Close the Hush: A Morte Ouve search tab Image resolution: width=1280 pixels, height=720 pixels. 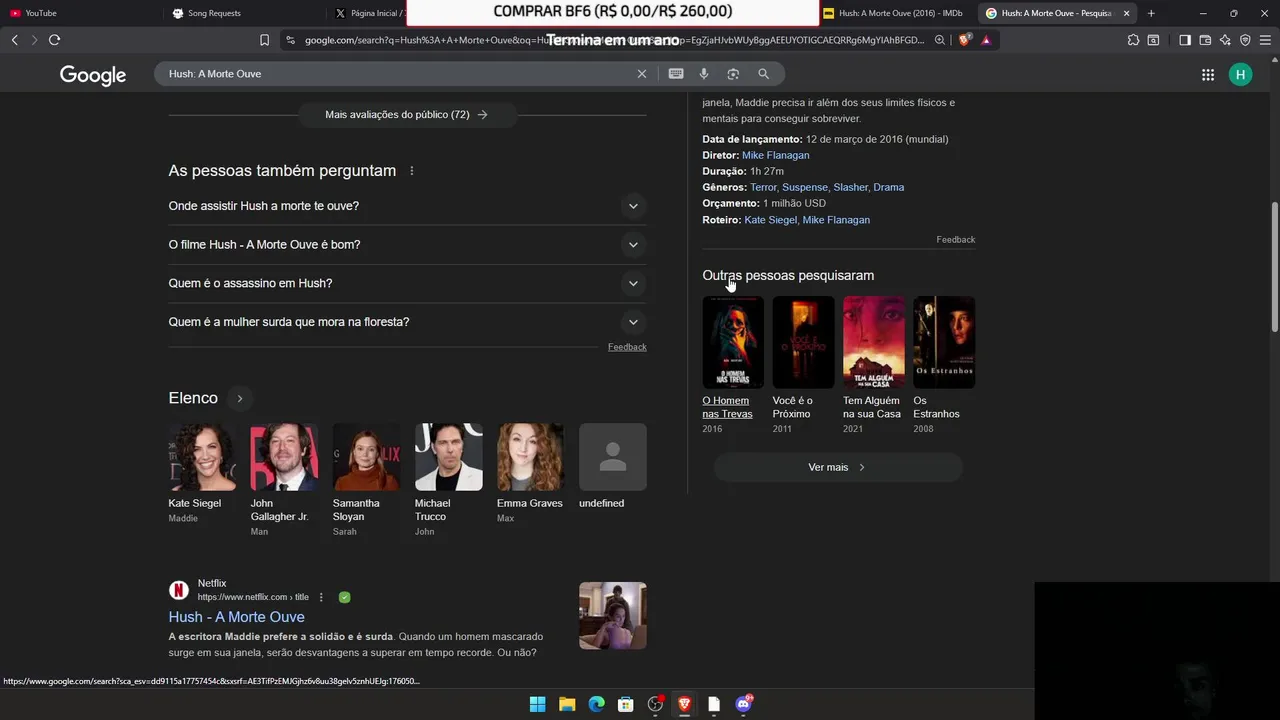coord(1126,13)
